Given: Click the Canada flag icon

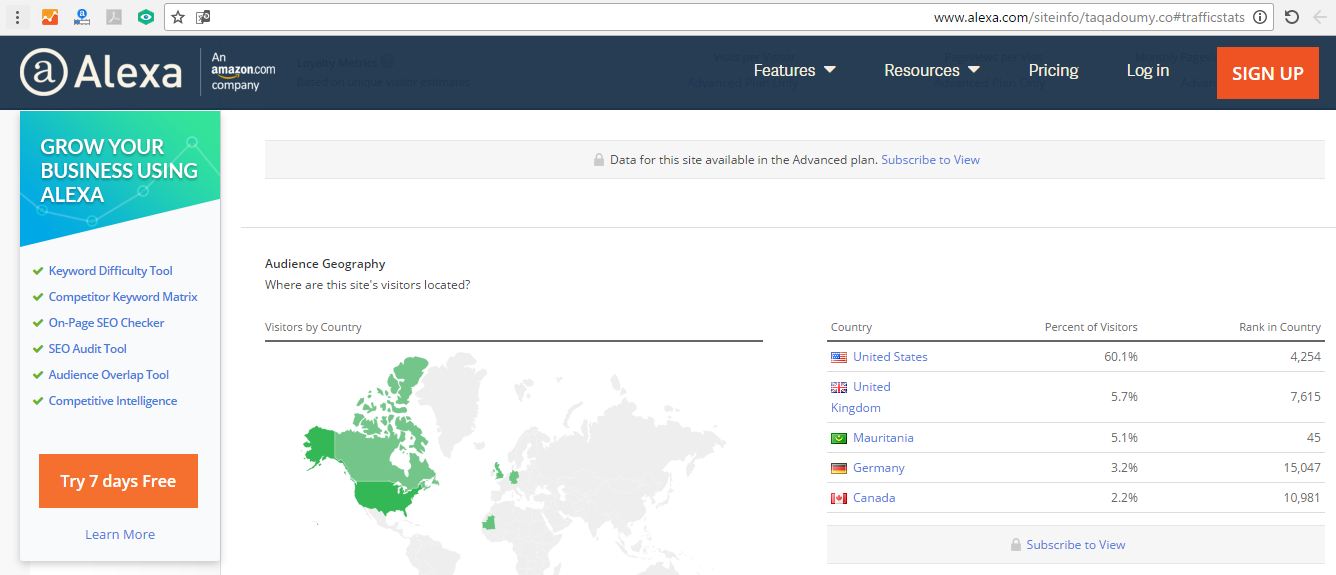Looking at the screenshot, I should (x=838, y=498).
